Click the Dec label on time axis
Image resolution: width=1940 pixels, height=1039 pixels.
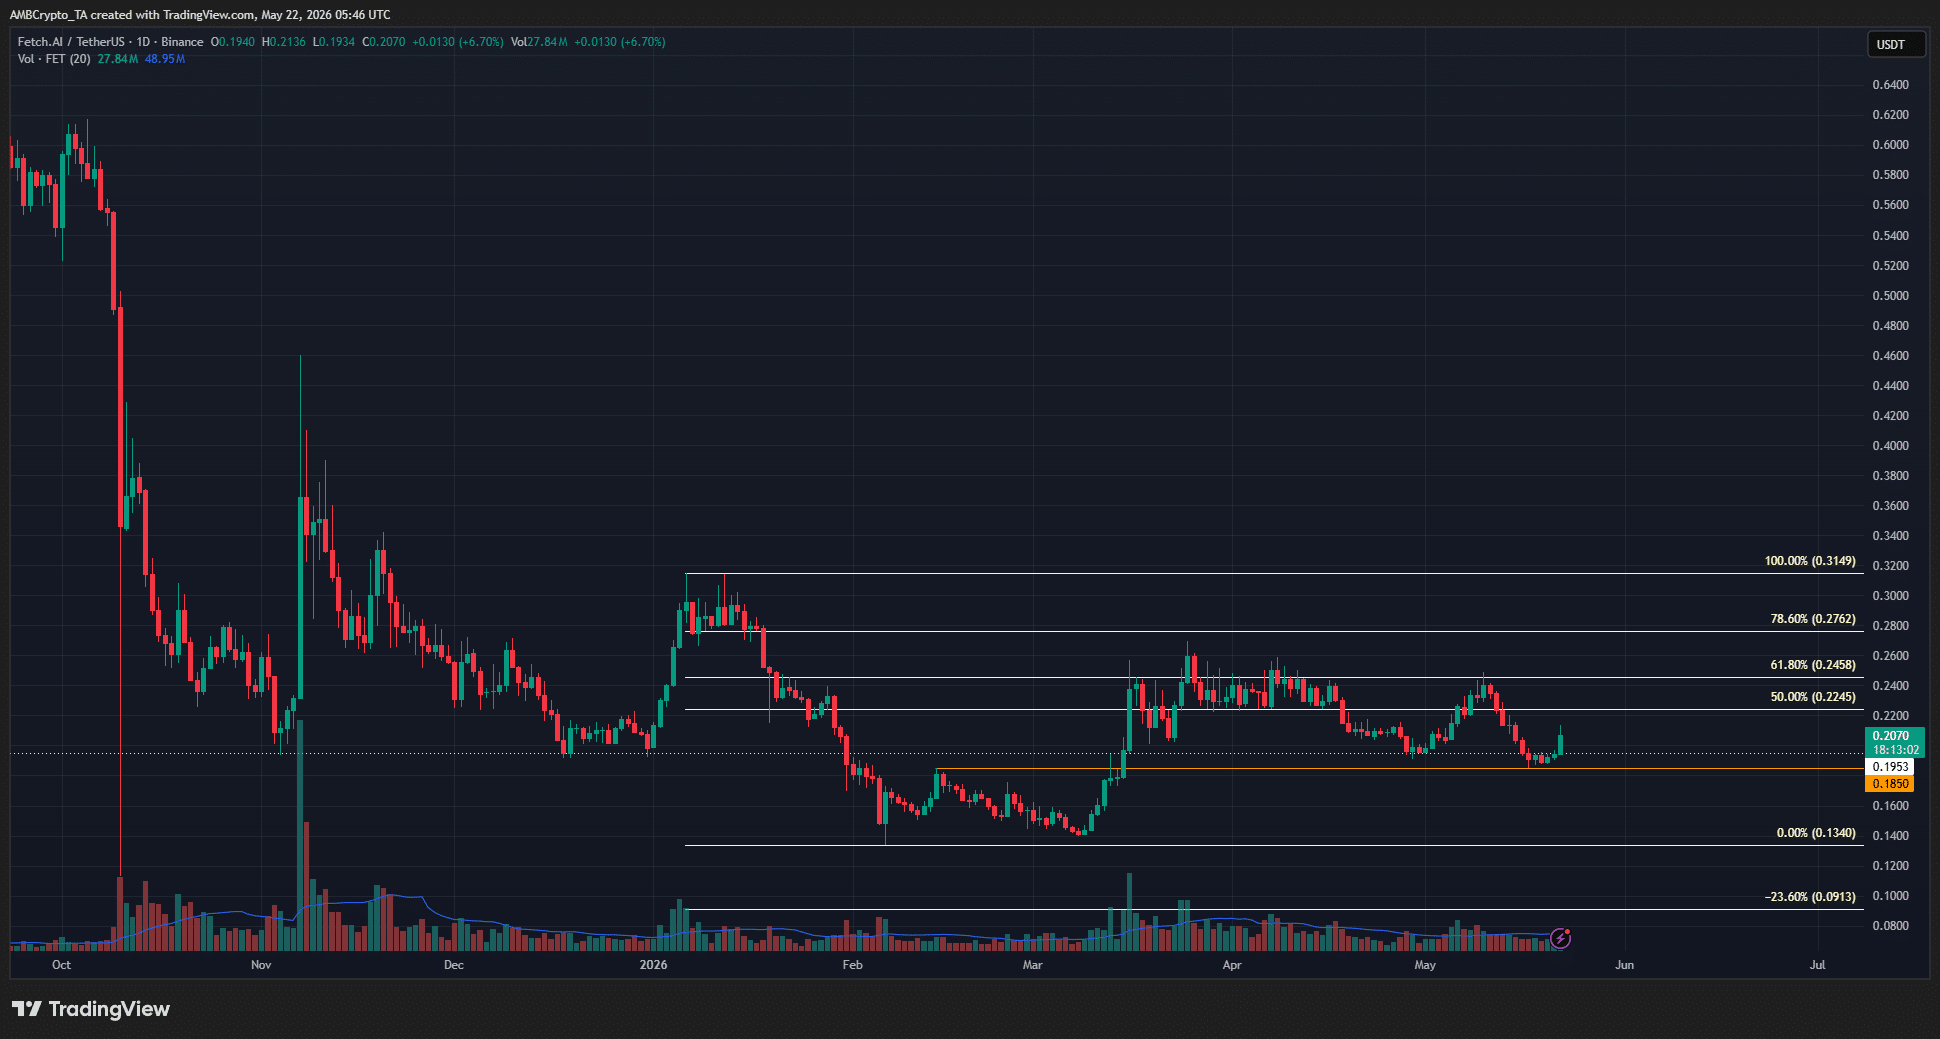454,965
